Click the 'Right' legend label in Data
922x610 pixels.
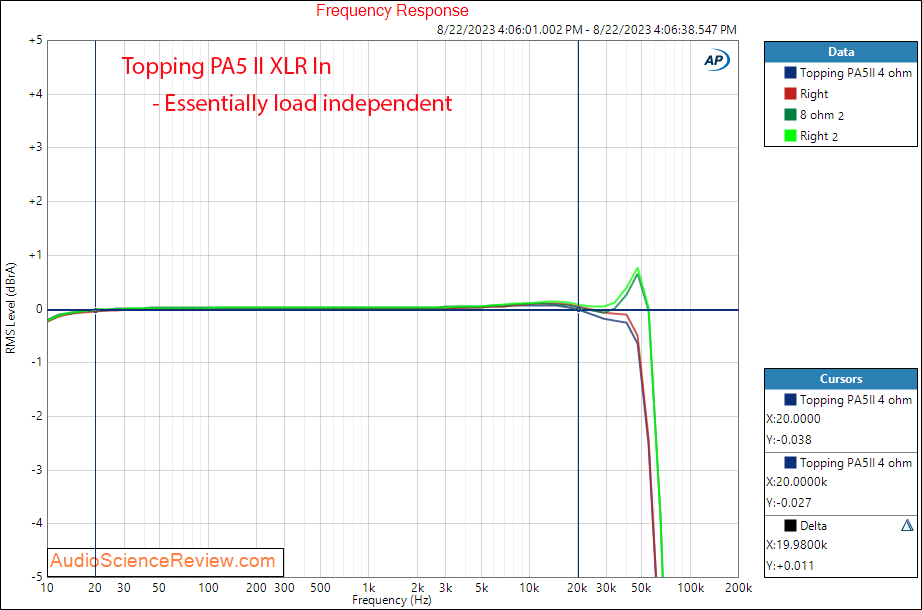(x=814, y=94)
